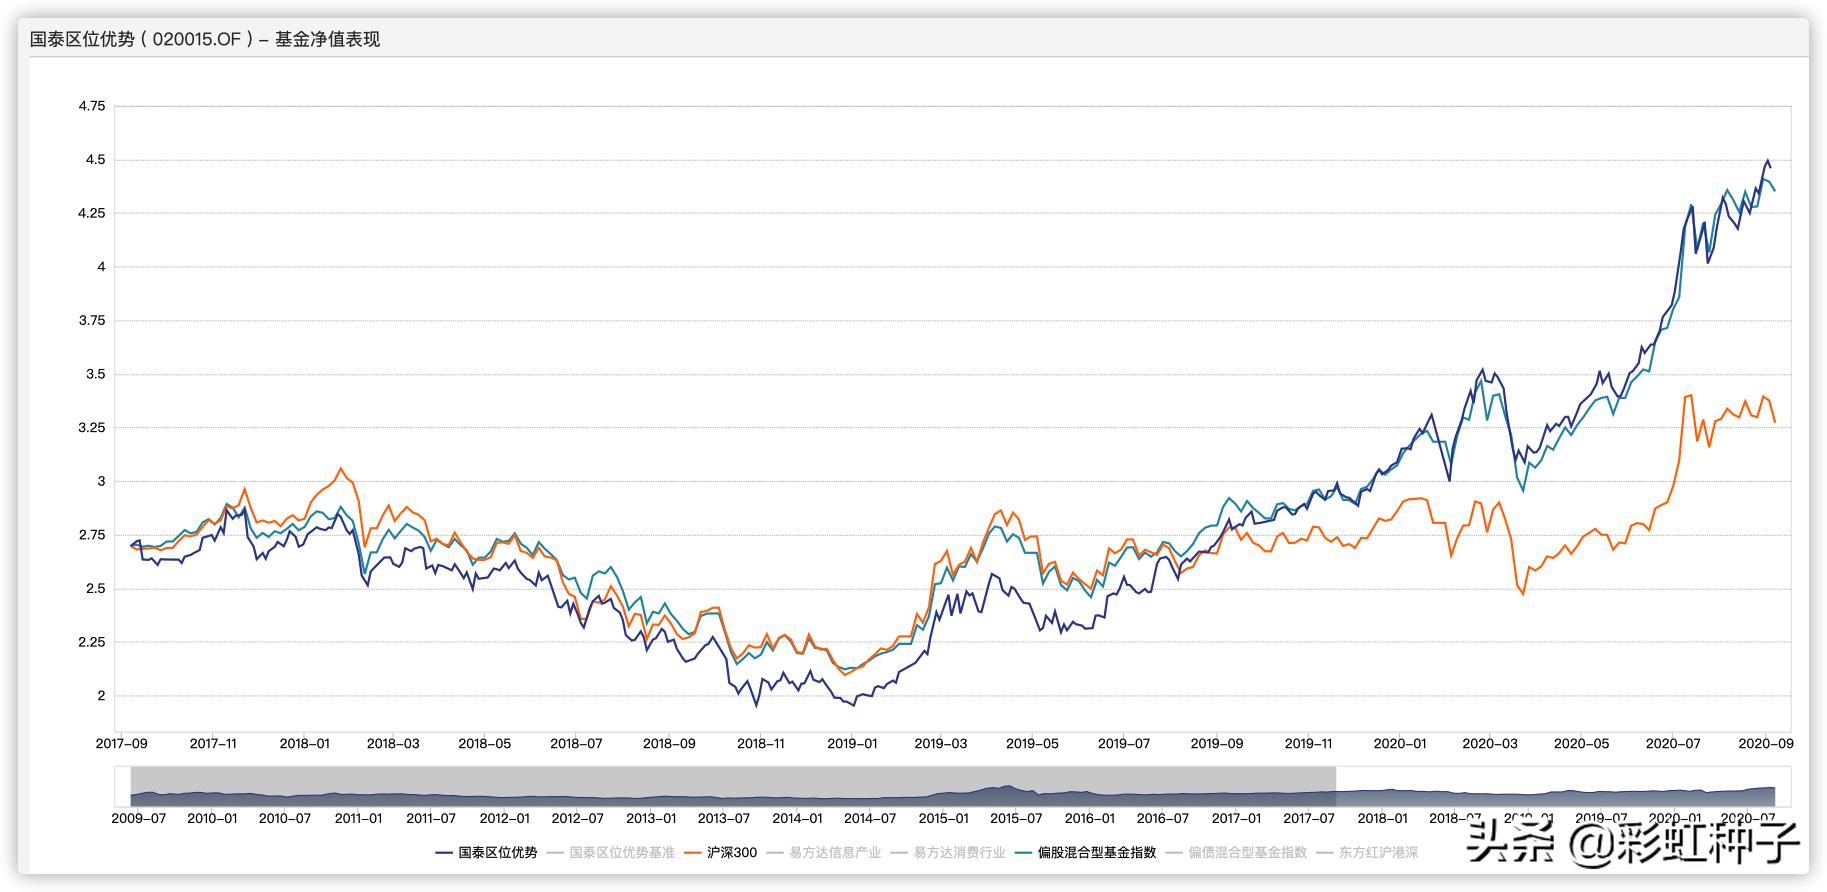Click the 2020-03 label on main x-axis
The width and height of the screenshot is (1827, 892).
(1489, 744)
